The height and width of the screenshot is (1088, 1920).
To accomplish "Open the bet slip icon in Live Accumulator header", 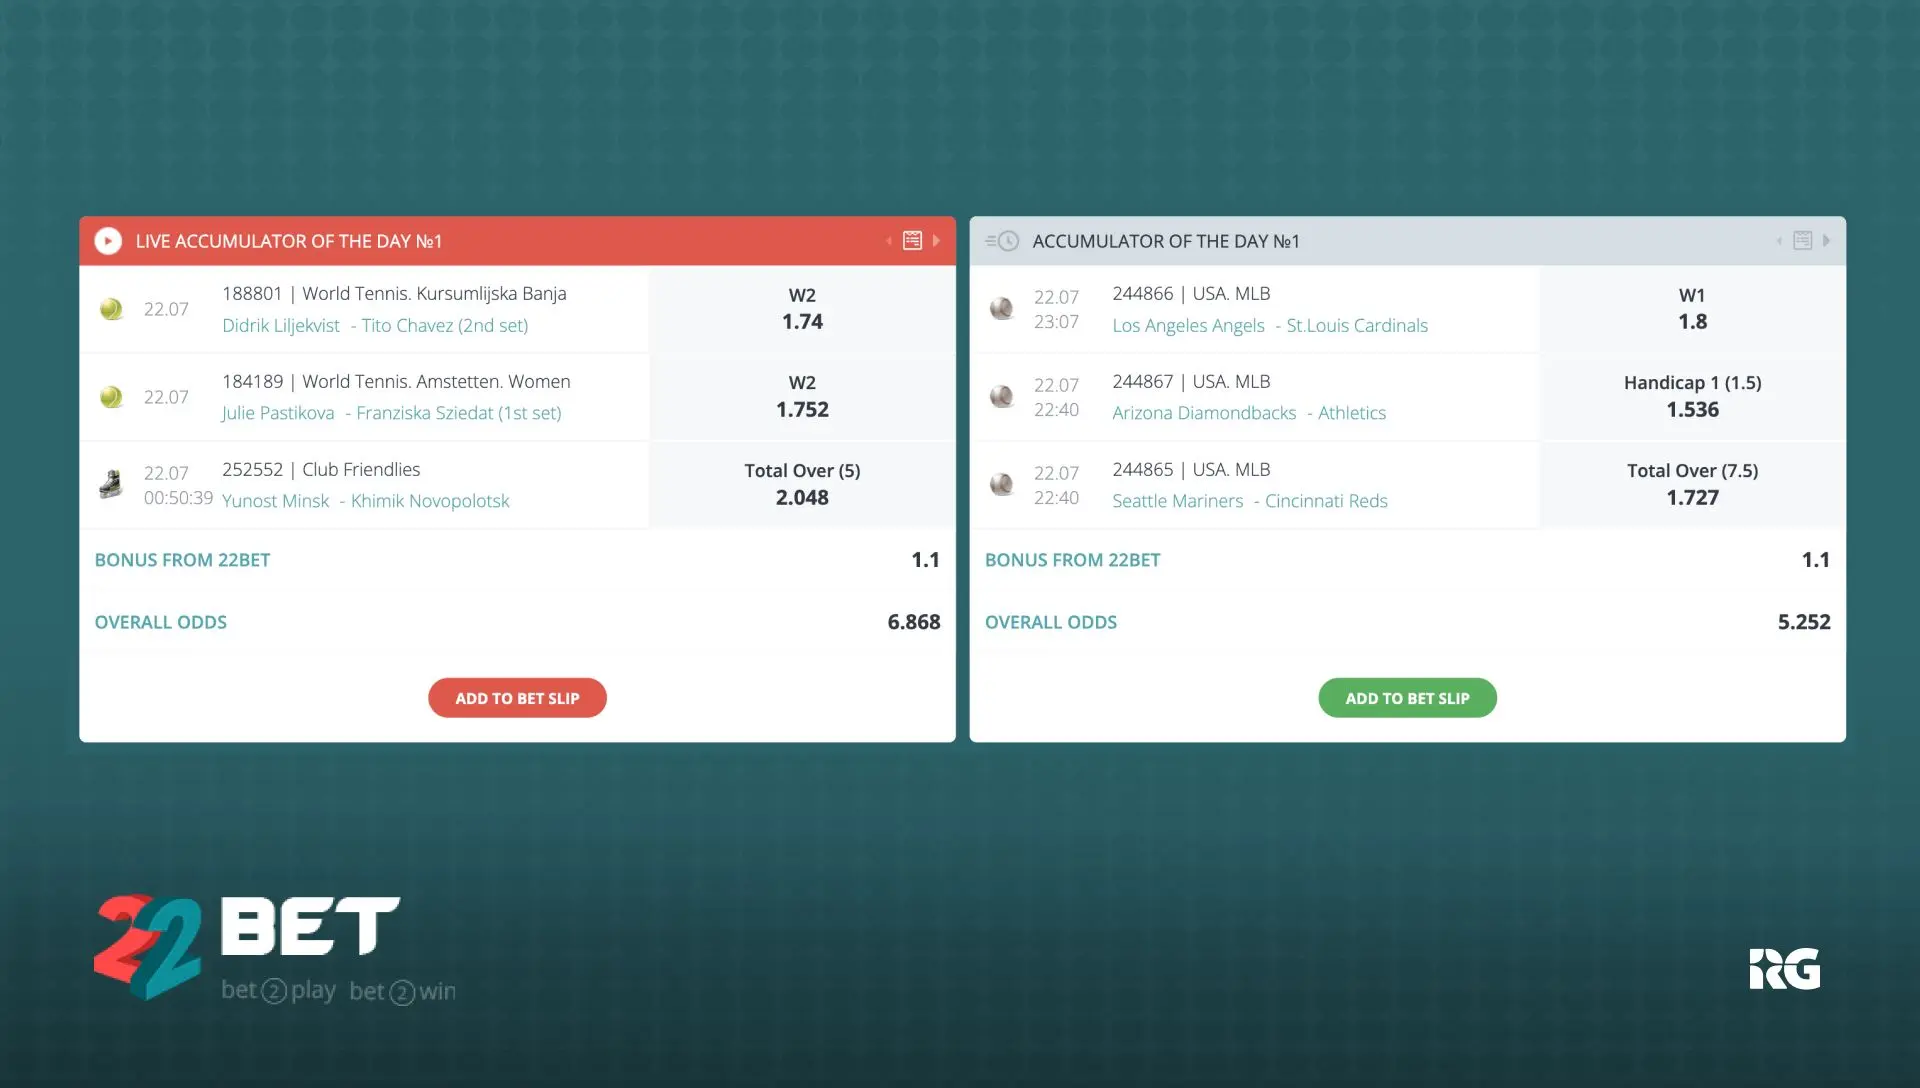I will [912, 241].
